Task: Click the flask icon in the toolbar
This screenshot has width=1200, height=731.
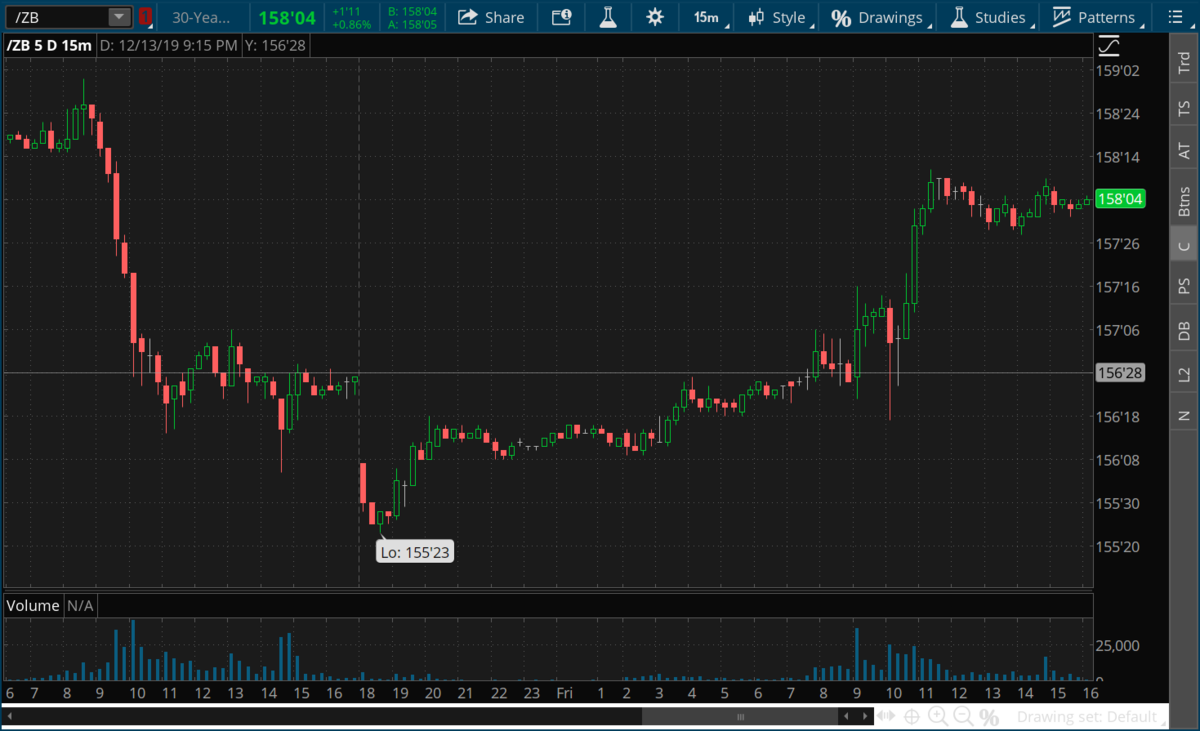Action: [608, 17]
